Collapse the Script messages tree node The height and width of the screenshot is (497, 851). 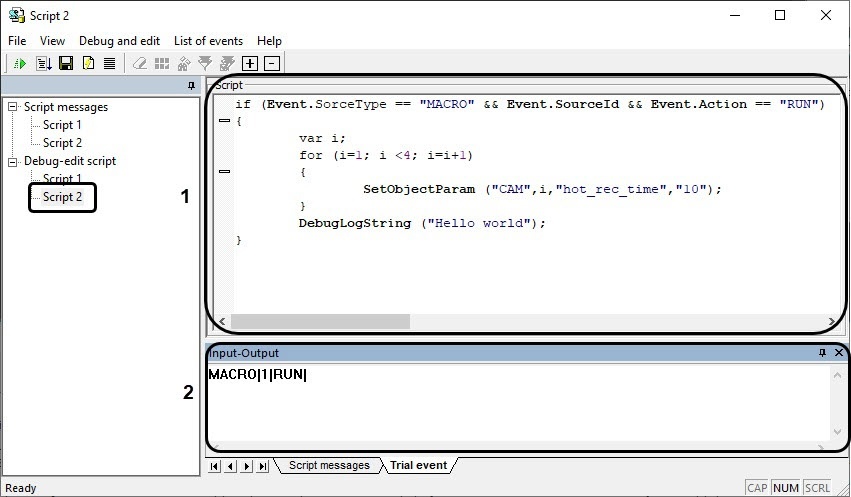coord(12,107)
